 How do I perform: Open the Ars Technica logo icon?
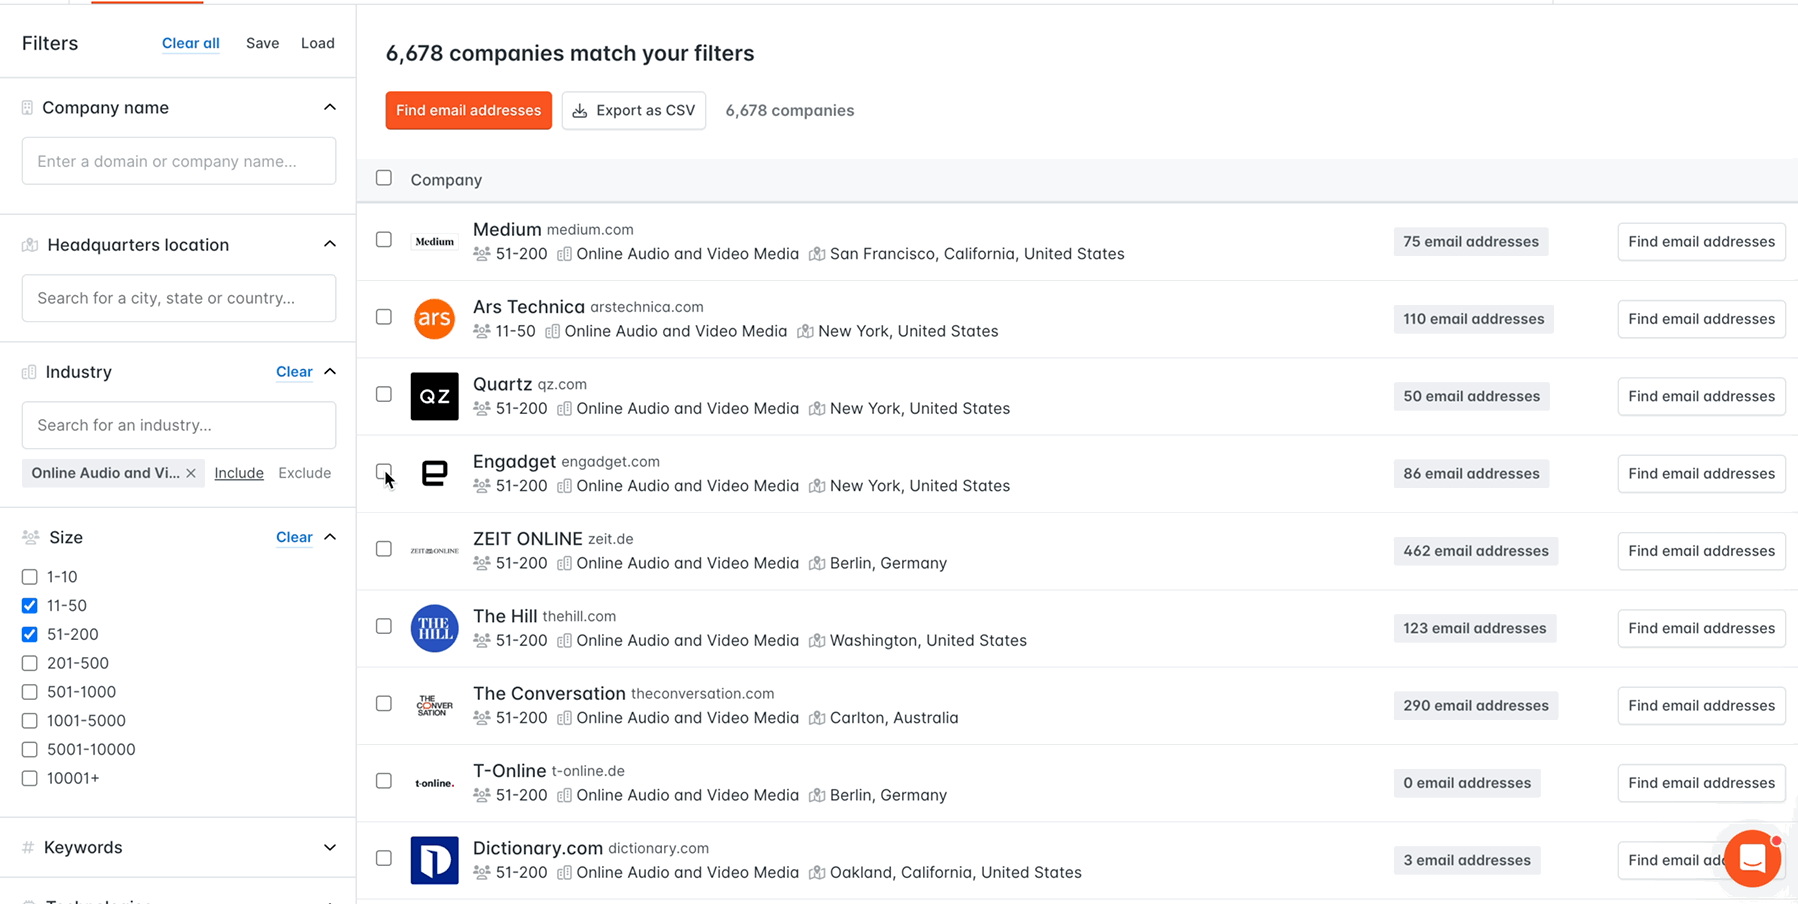coord(434,319)
